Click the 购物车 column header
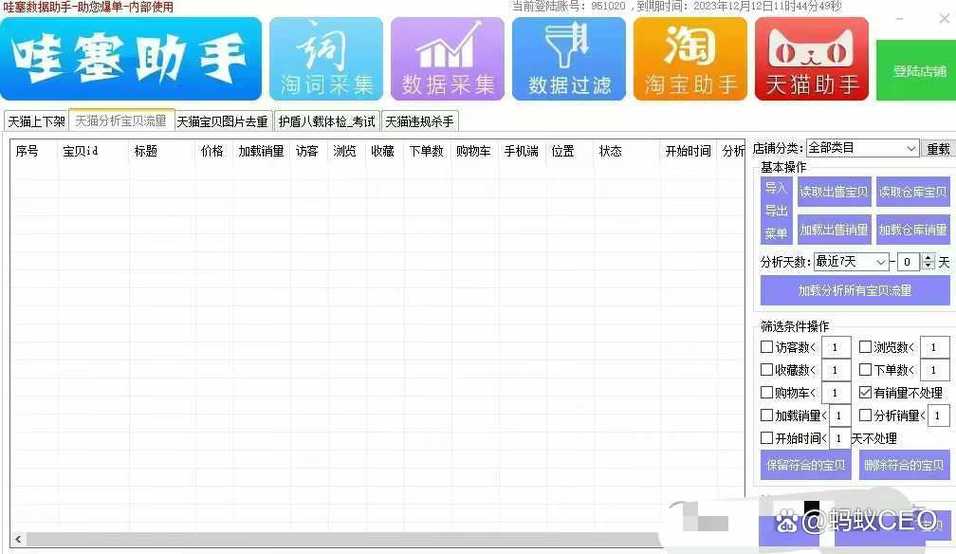This screenshot has height=554, width=956. (473, 151)
